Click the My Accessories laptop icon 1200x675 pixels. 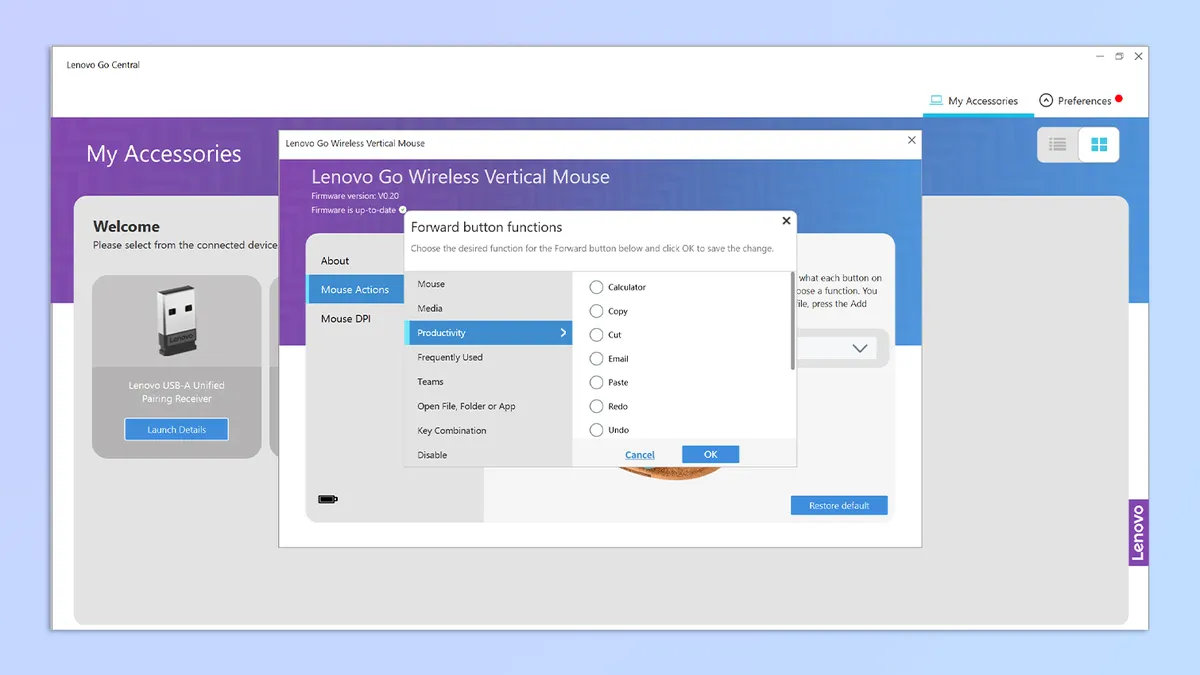pyautogui.click(x=936, y=100)
